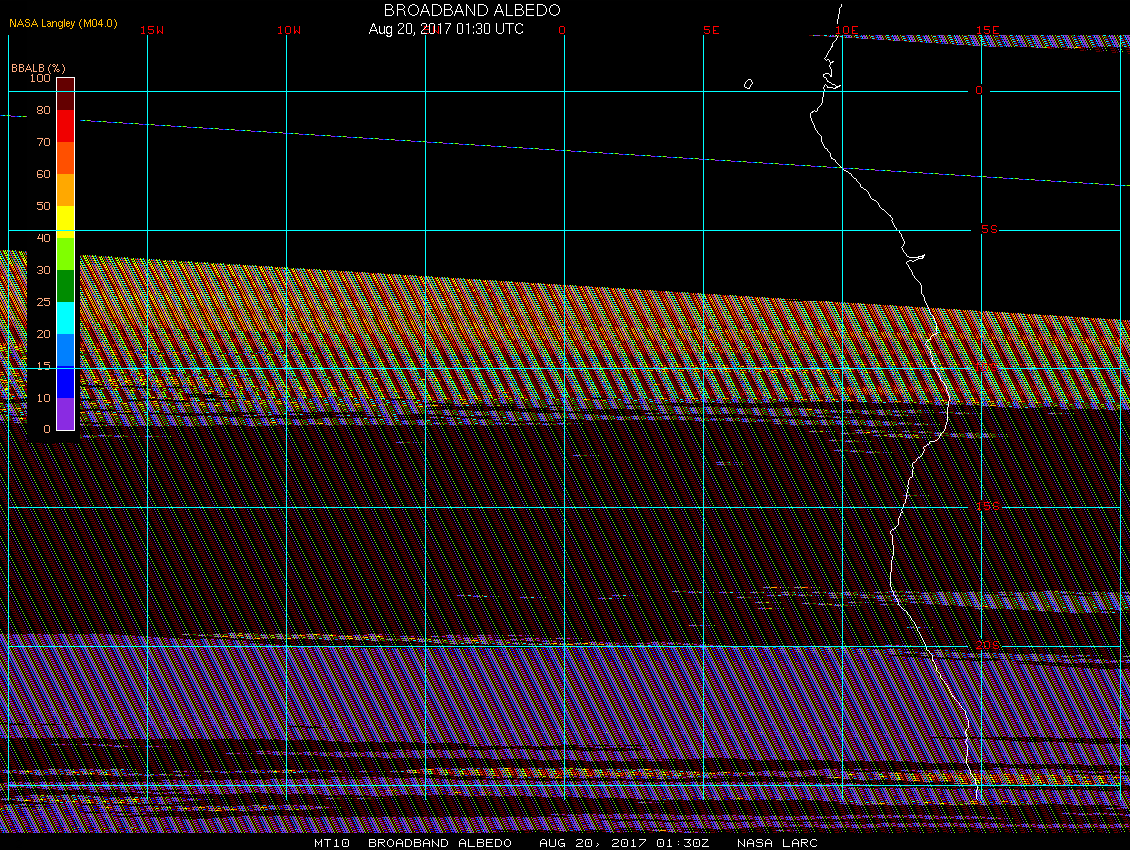1130x850 pixels.
Task: Click the MT10 text in footer
Action: (x=331, y=843)
